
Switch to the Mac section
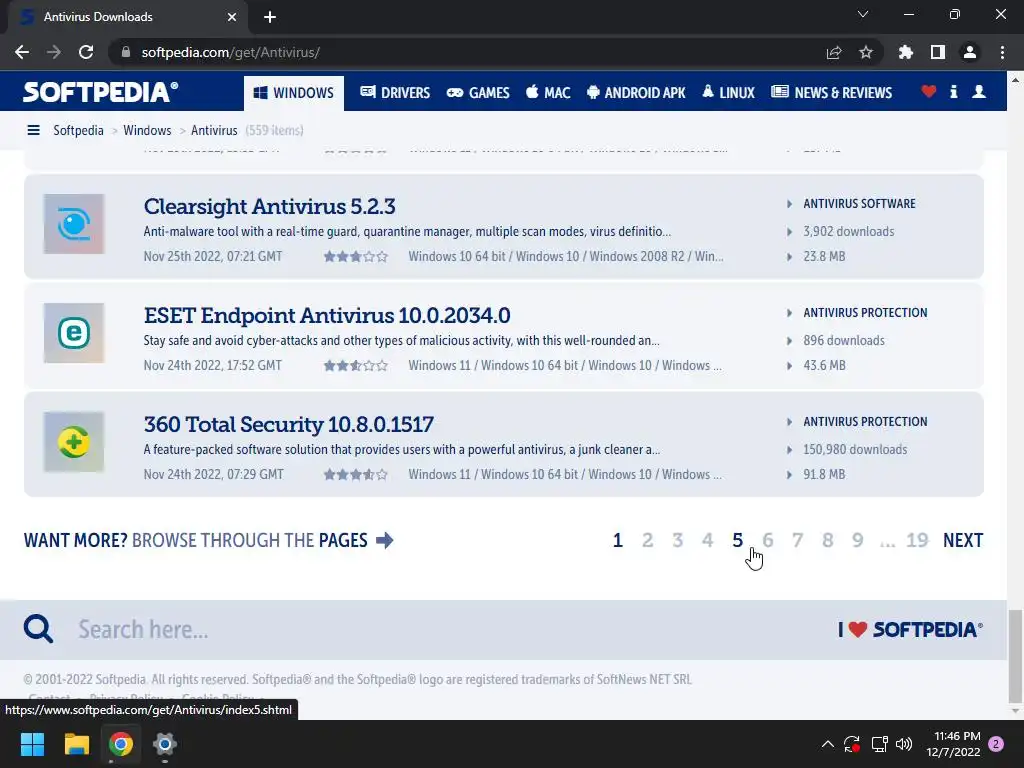[548, 93]
